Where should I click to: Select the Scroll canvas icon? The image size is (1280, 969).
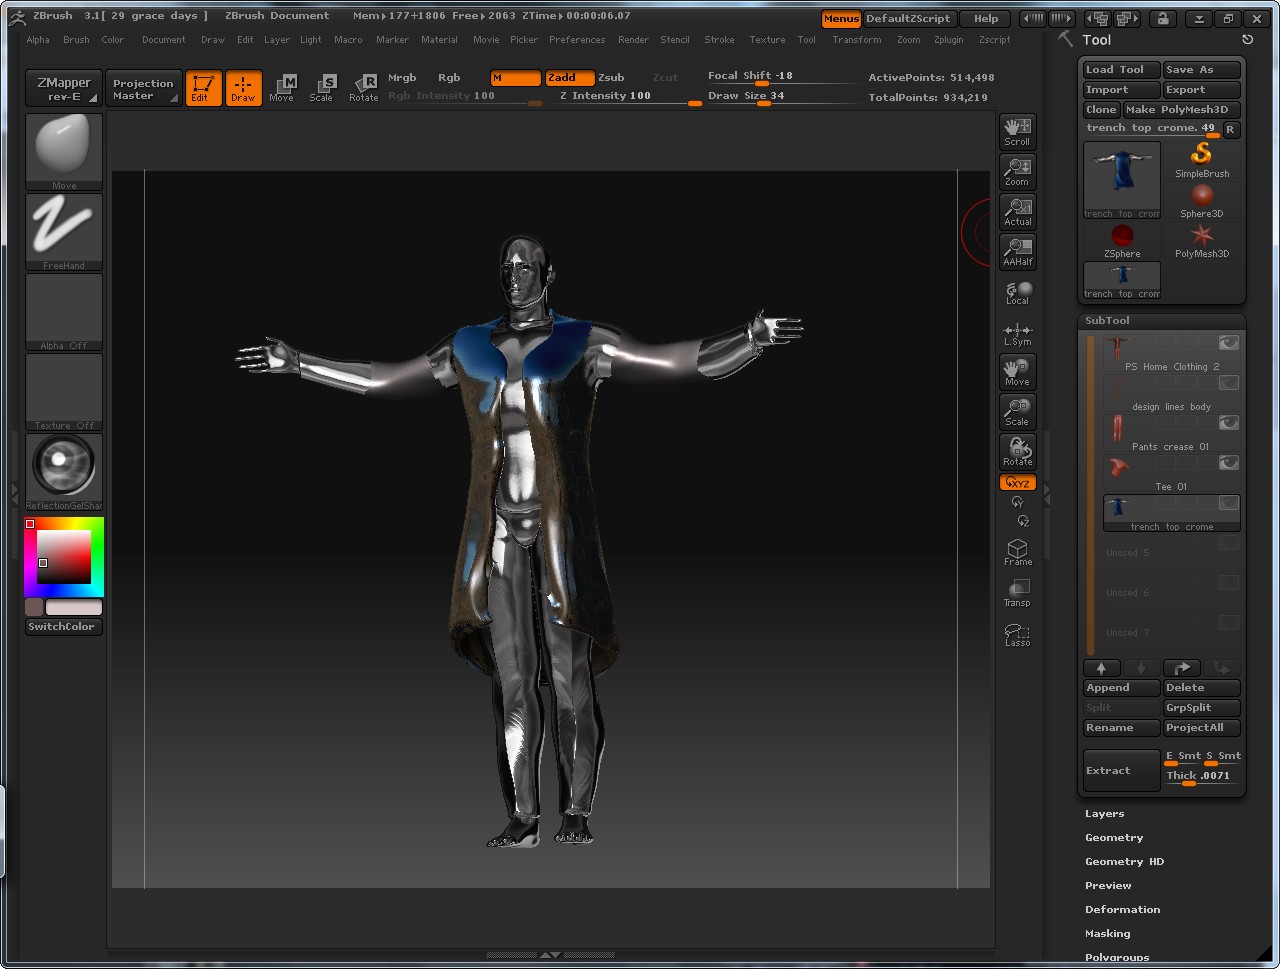pyautogui.click(x=1017, y=131)
